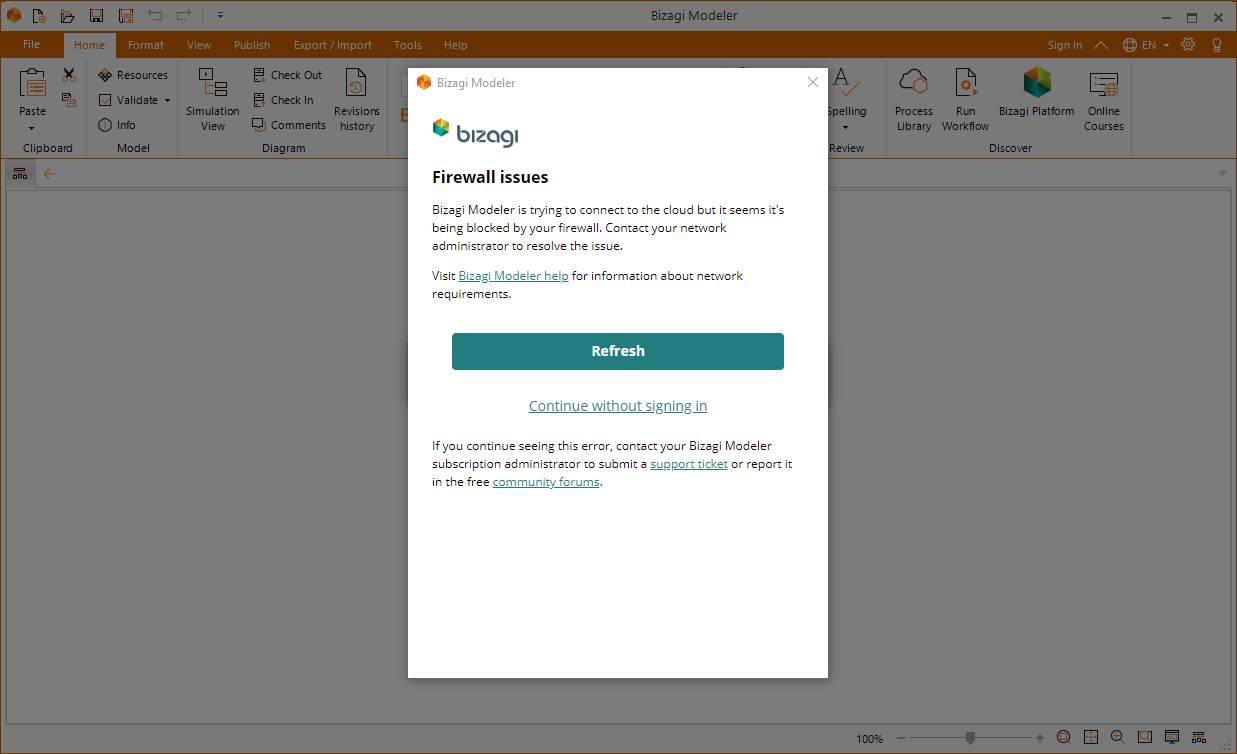Click the Paste clipboard icon
The width and height of the screenshot is (1237, 754).
coord(32,84)
